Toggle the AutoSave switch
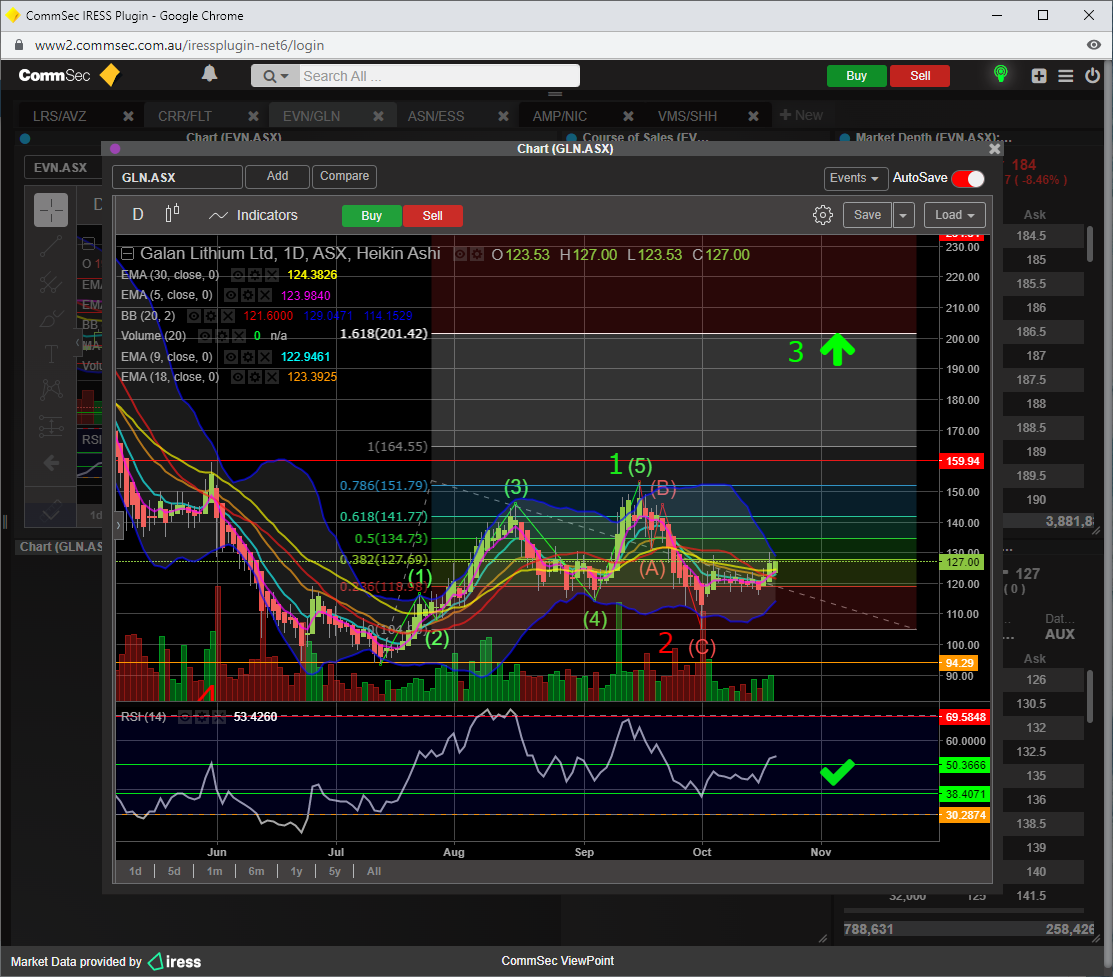This screenshot has width=1113, height=977. pos(968,178)
